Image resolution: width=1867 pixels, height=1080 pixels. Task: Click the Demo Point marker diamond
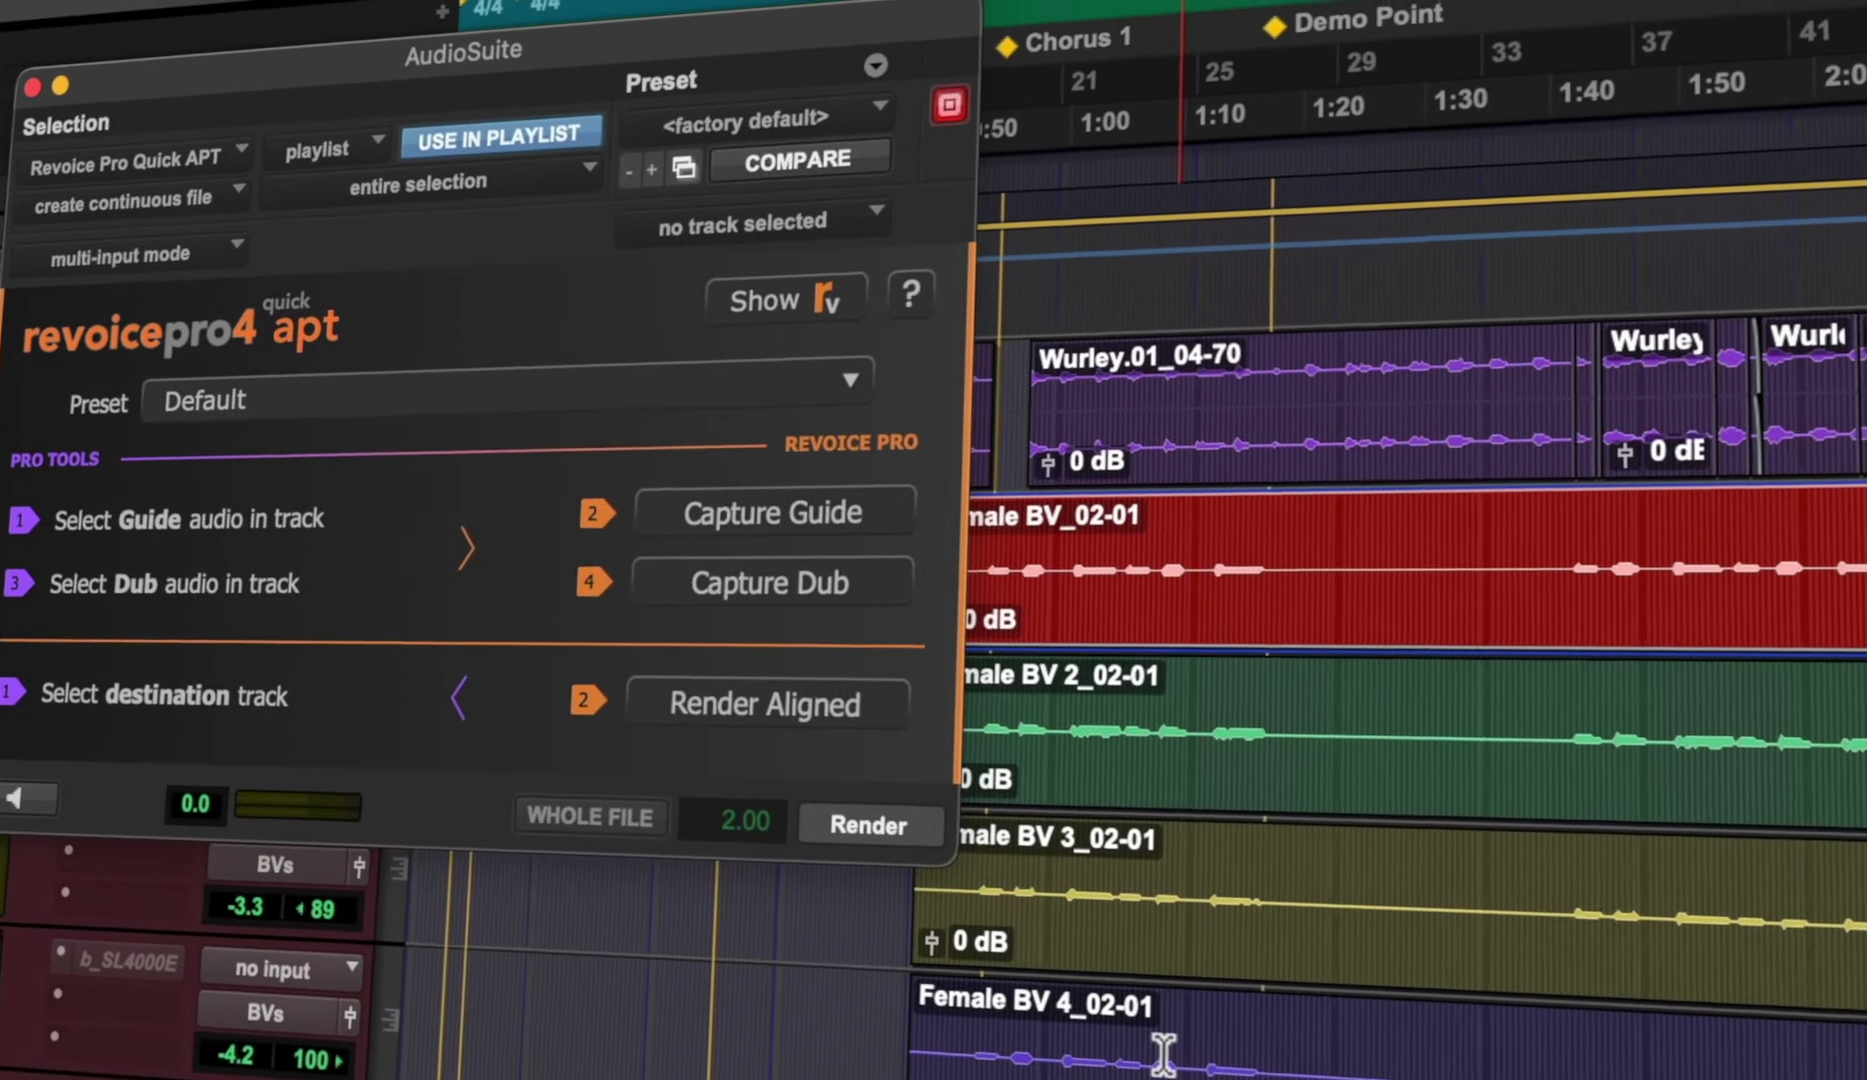pos(1274,27)
